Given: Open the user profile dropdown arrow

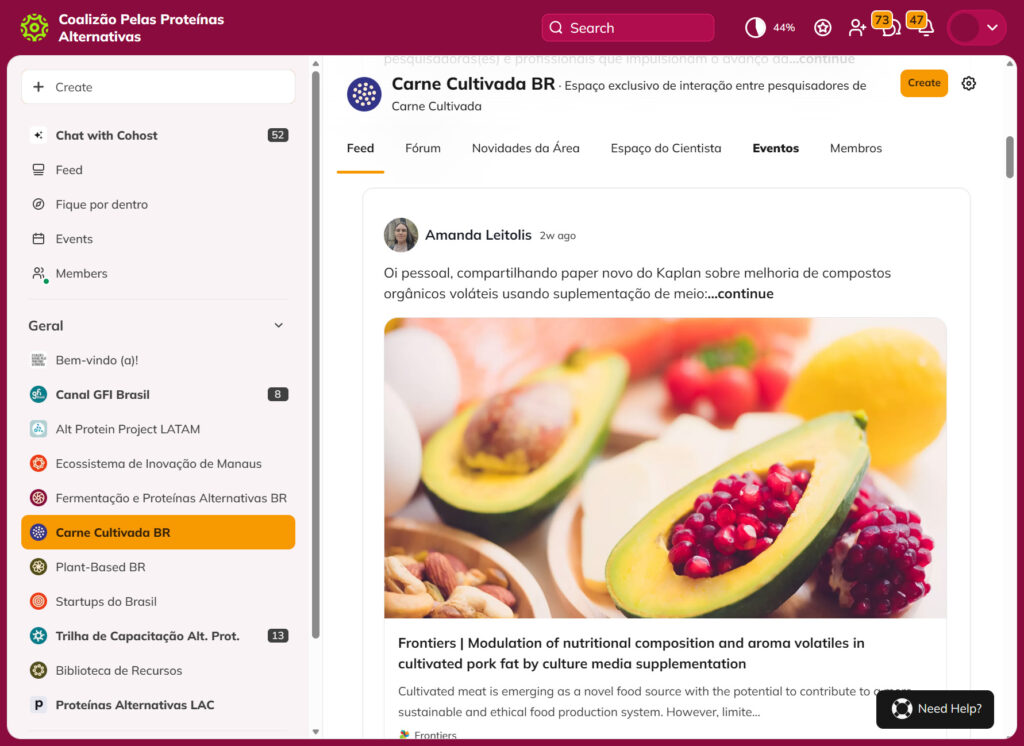Looking at the screenshot, I should point(992,27).
